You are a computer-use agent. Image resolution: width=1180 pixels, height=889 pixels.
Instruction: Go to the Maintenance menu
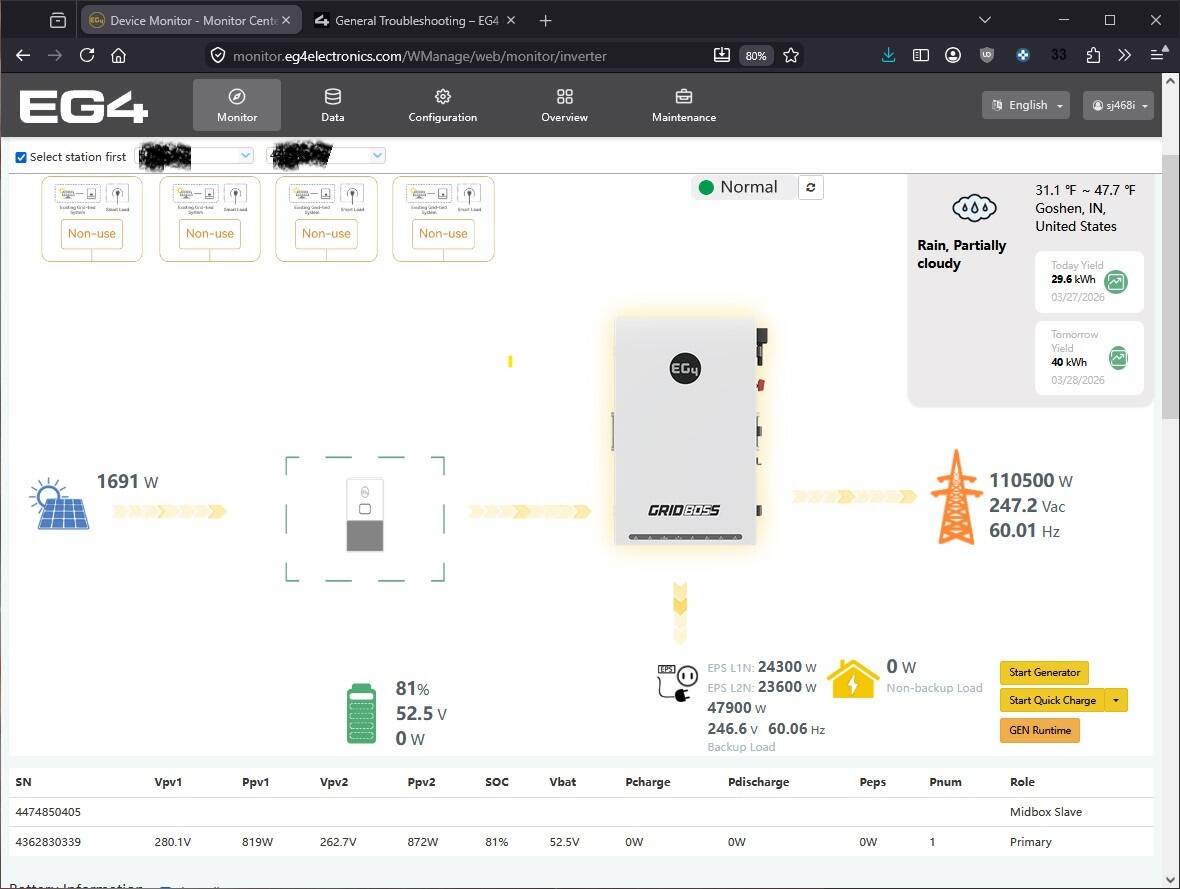[x=684, y=105]
